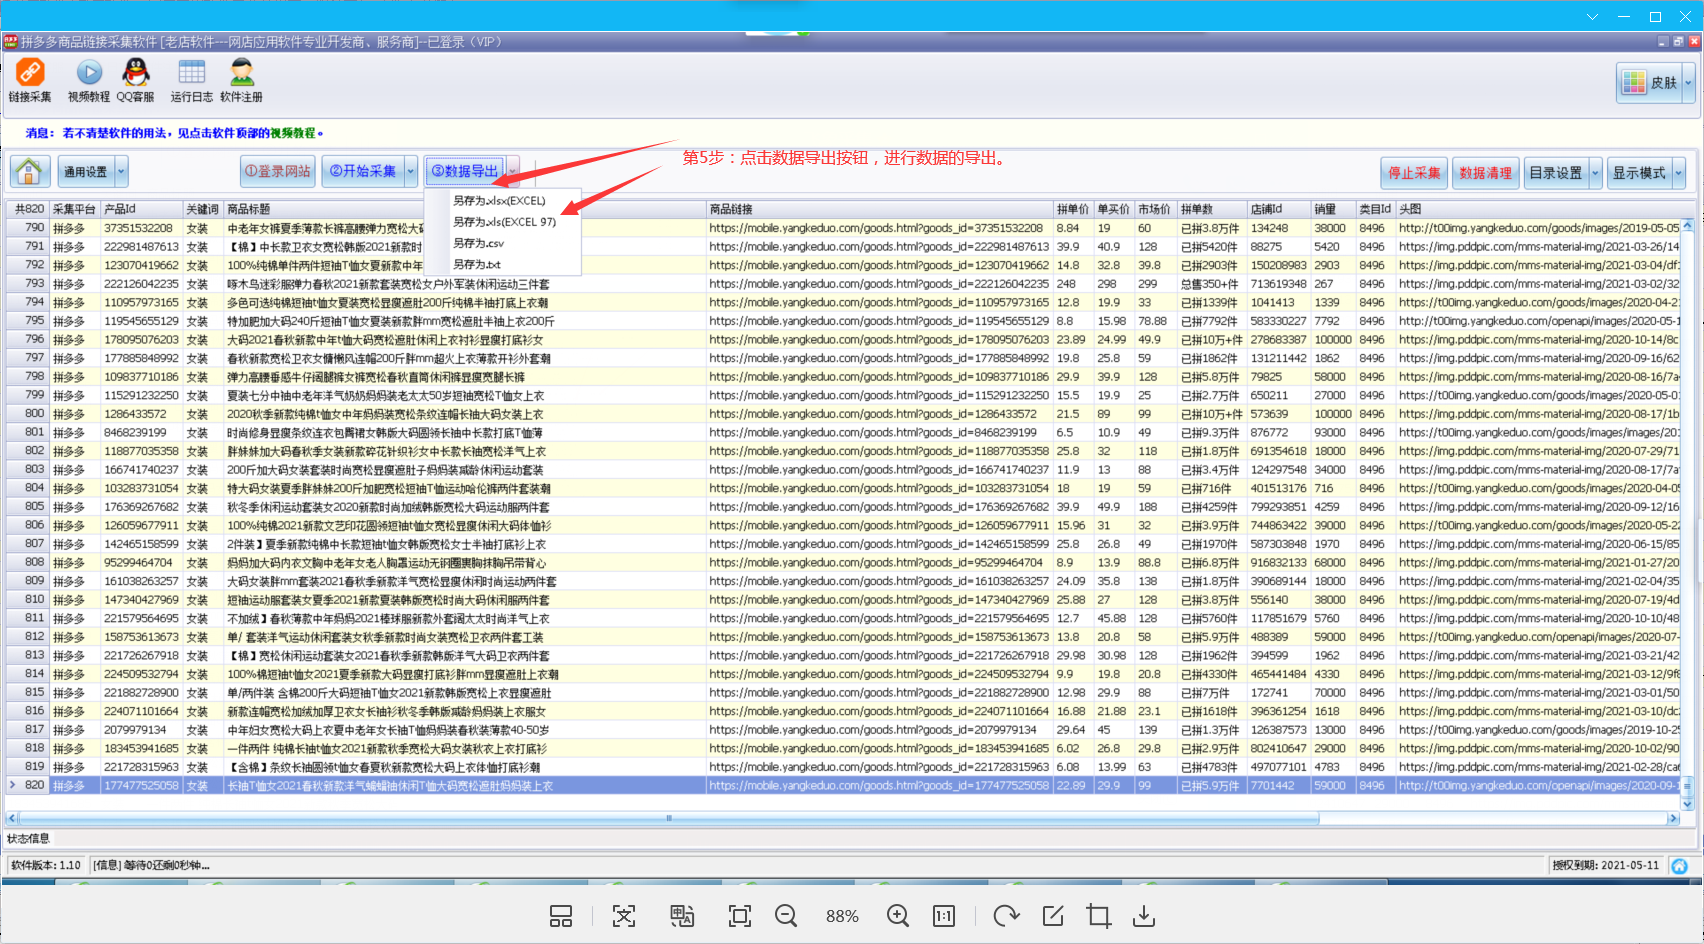This screenshot has height=944, width=1704.
Task: Click shop Id 7701442 in row 820
Action: 1272,785
